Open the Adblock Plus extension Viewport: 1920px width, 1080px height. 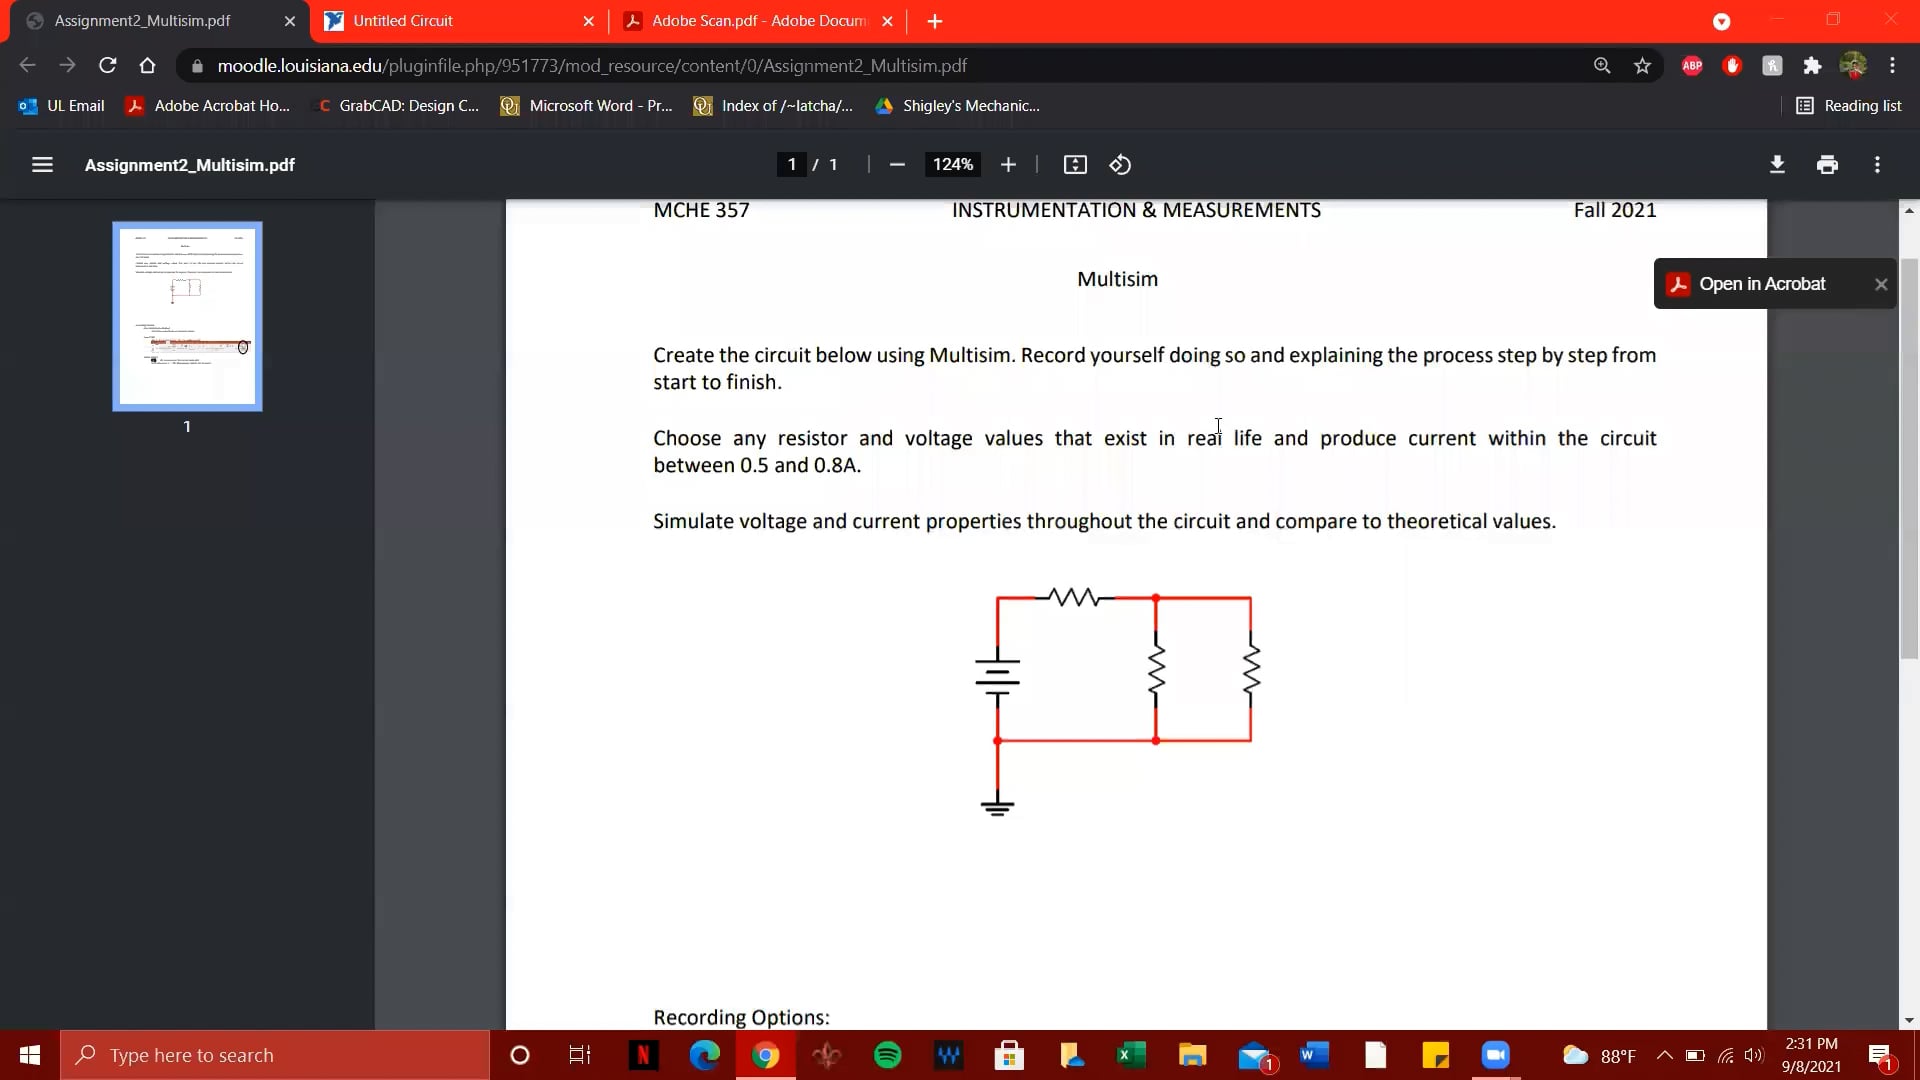[x=1692, y=65]
